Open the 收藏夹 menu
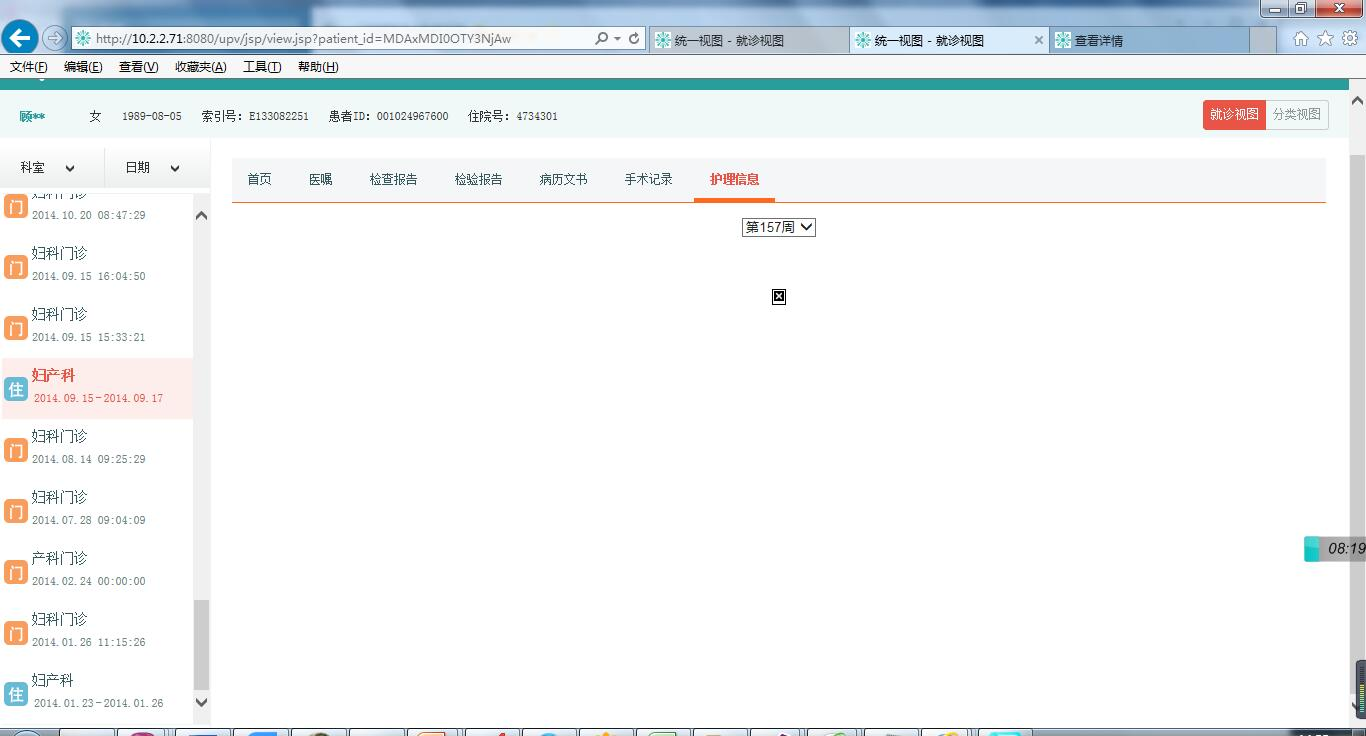The image size is (1366, 736). point(200,67)
